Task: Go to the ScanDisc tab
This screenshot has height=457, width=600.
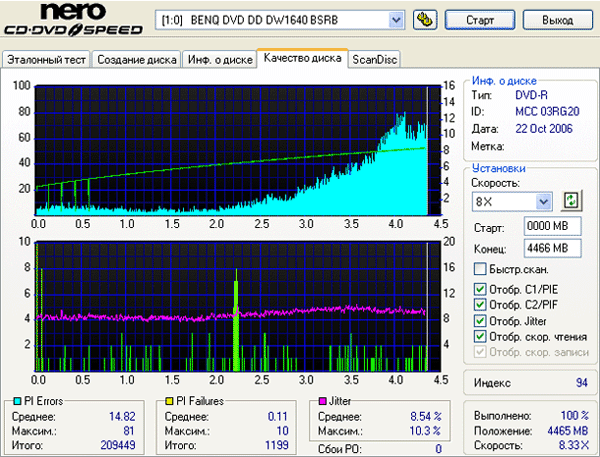Action: (374, 60)
